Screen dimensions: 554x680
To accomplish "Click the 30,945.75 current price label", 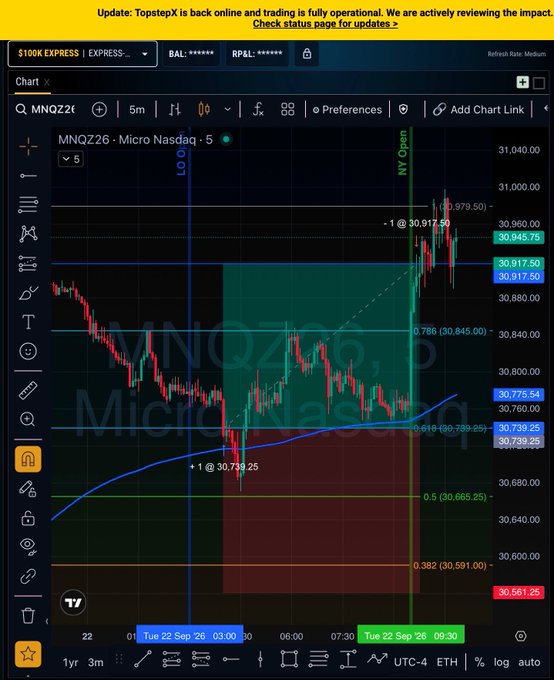I will click(519, 237).
